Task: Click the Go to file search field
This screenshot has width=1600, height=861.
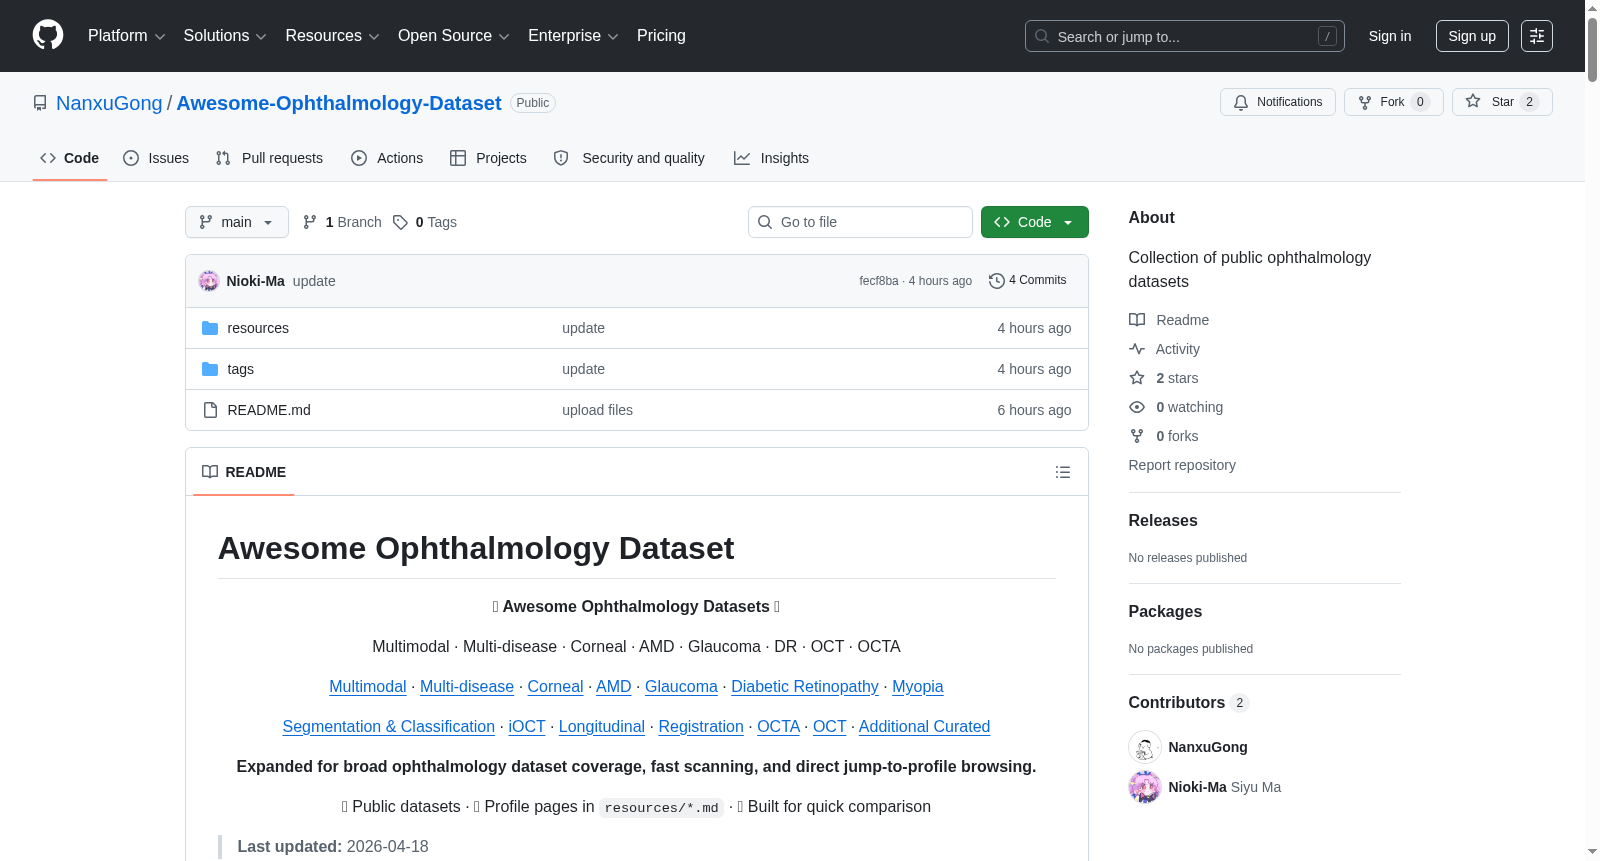Action: click(x=860, y=222)
